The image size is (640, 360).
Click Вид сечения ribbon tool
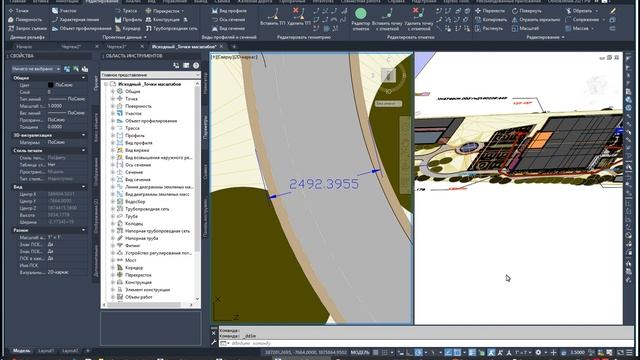point(228,29)
